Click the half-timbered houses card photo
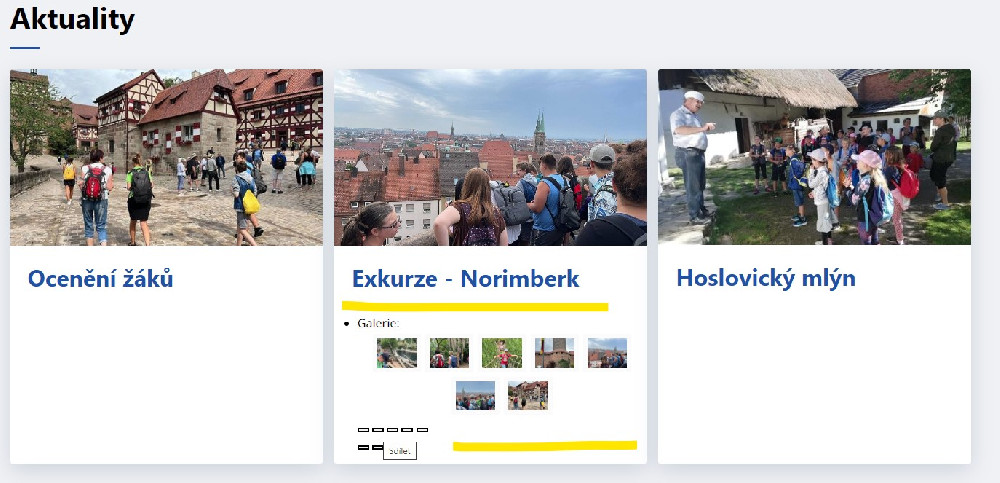 [x=166, y=157]
